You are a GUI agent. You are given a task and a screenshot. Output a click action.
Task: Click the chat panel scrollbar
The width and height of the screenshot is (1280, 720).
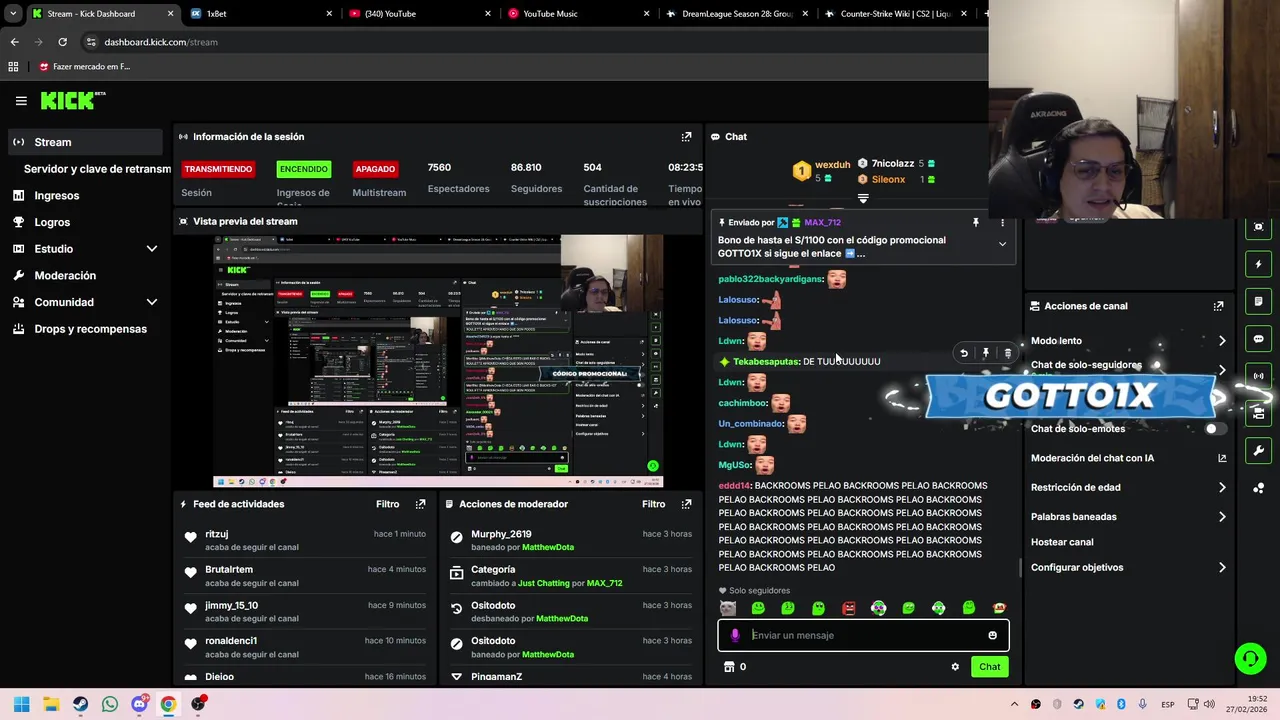click(1019, 567)
